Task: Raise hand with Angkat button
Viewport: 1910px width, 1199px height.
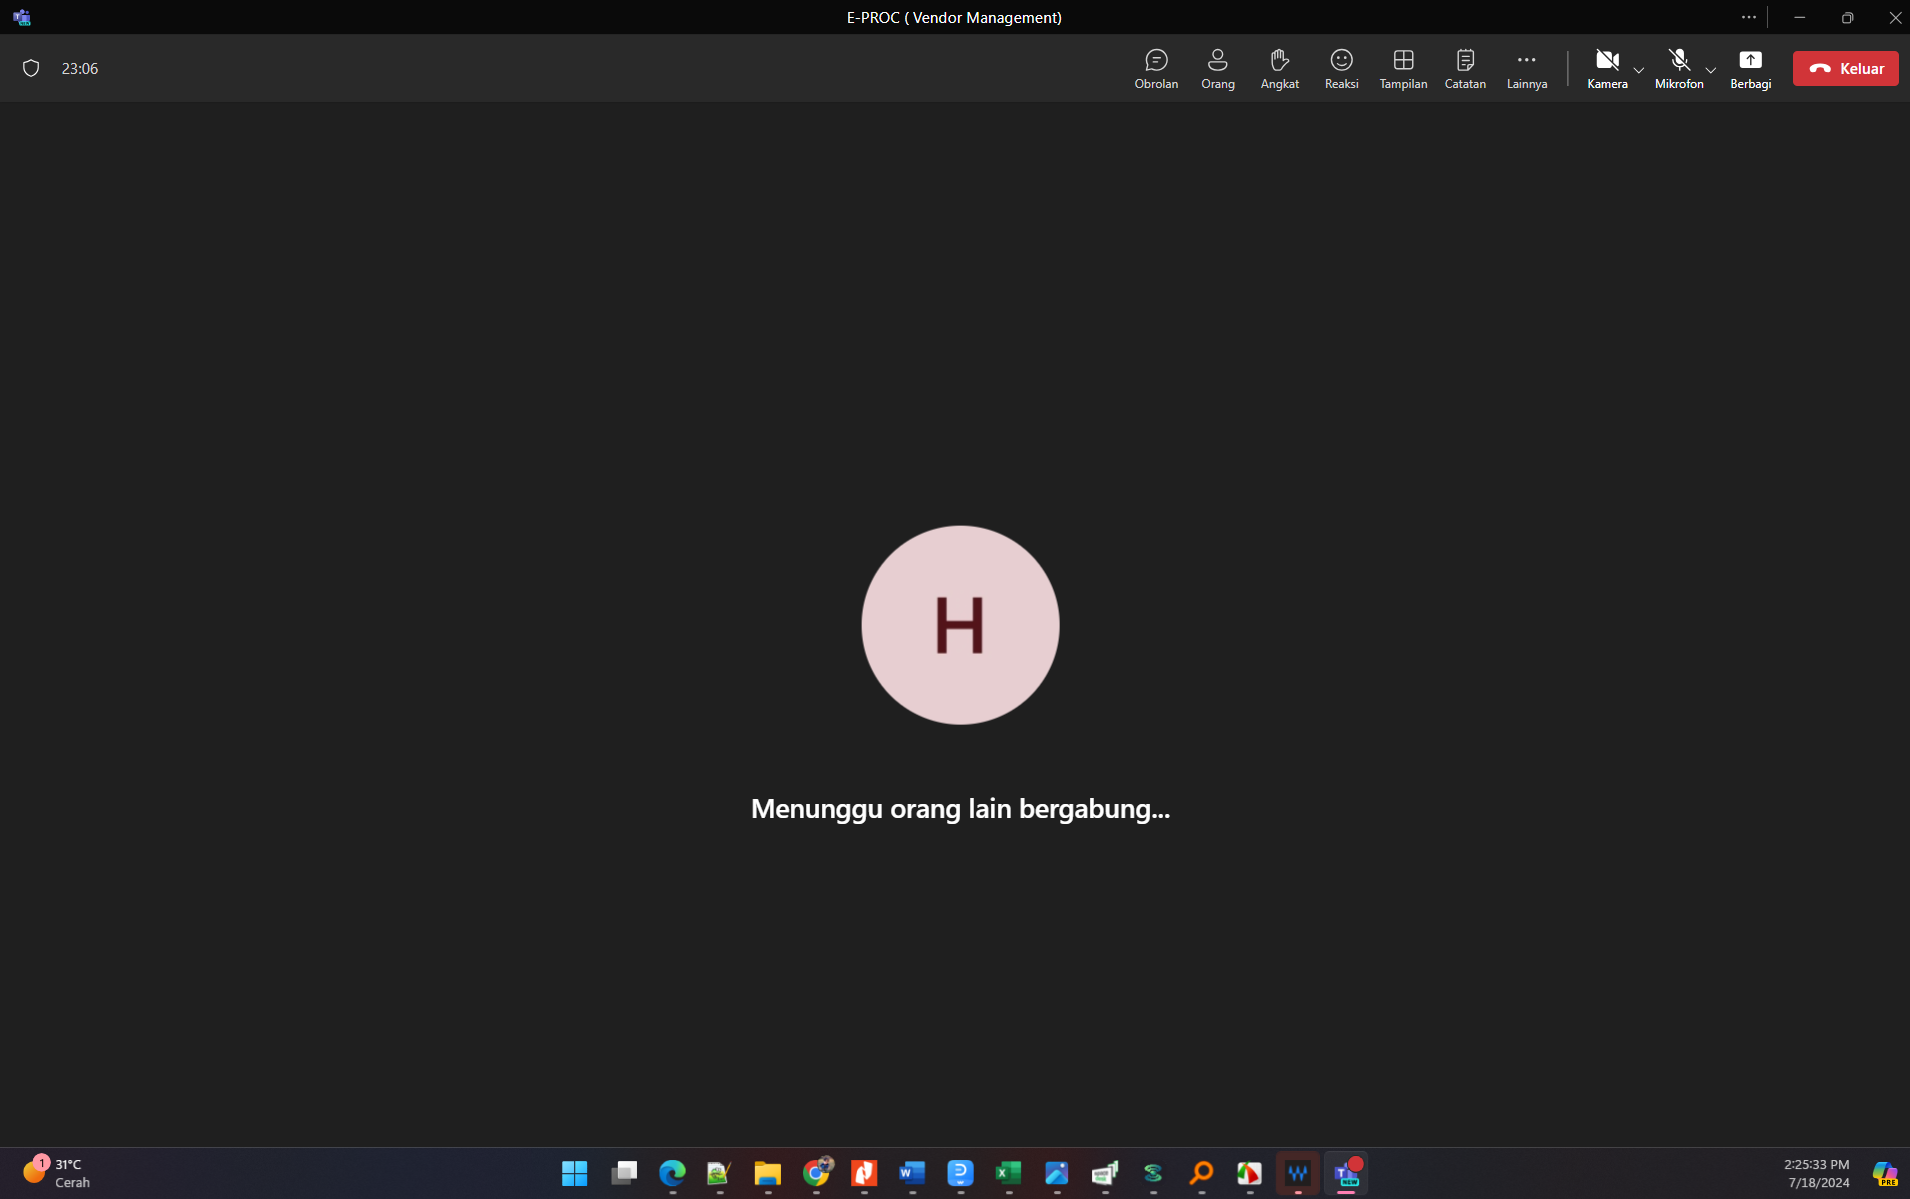Action: [1279, 68]
